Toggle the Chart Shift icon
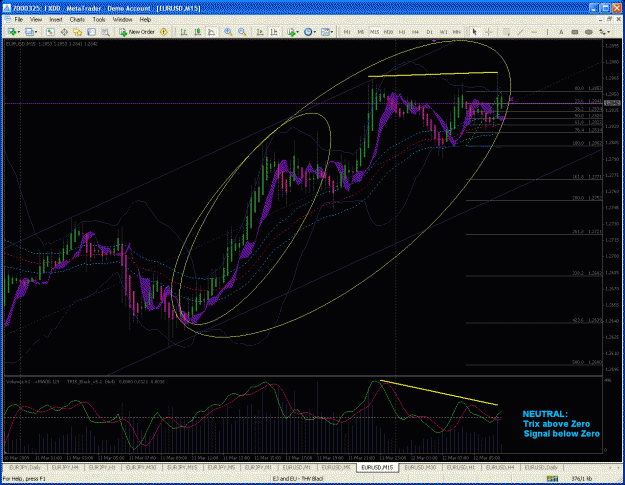This screenshot has height=485, width=625. click(x=274, y=32)
